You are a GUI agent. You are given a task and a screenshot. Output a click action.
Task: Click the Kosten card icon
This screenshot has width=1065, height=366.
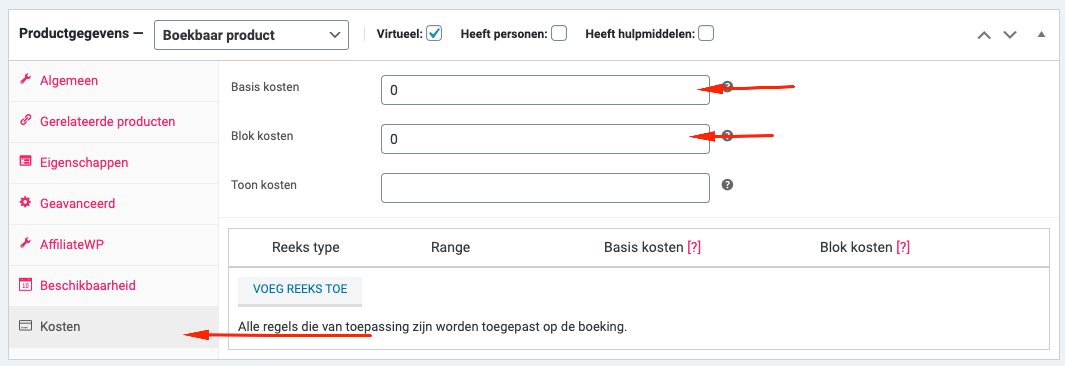25,326
